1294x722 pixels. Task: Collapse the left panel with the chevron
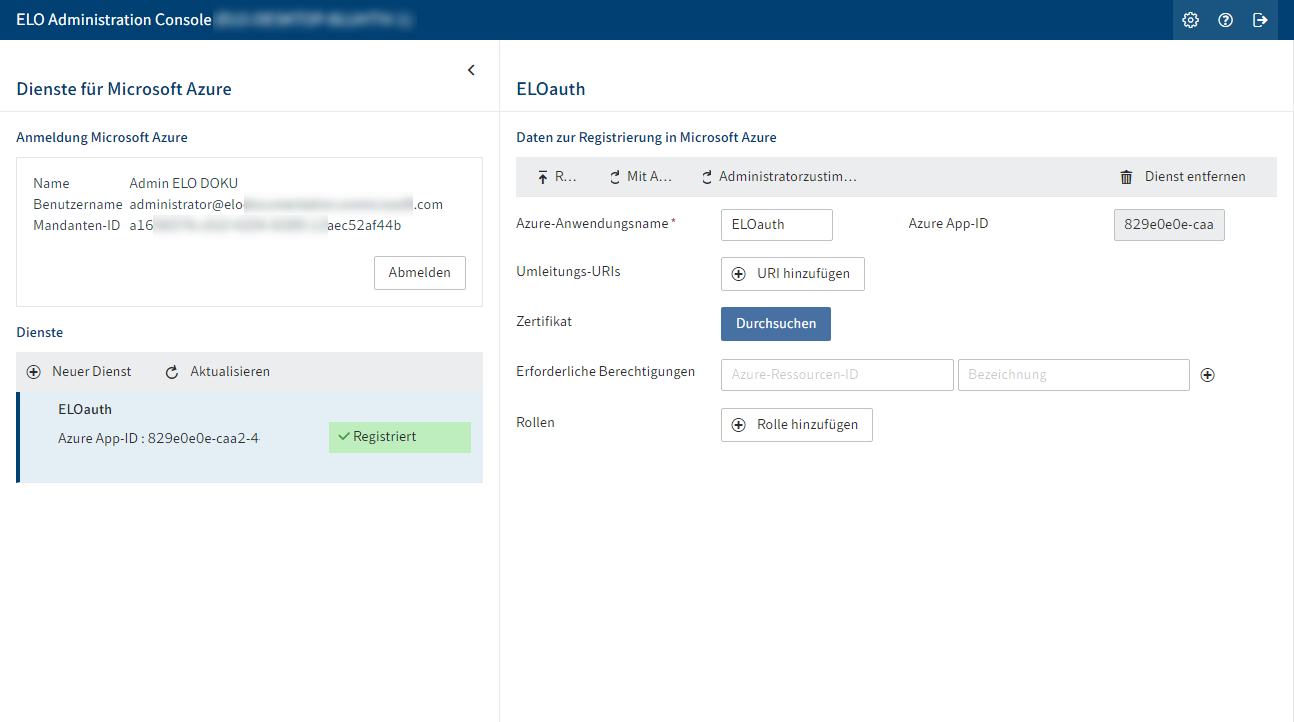tap(471, 70)
